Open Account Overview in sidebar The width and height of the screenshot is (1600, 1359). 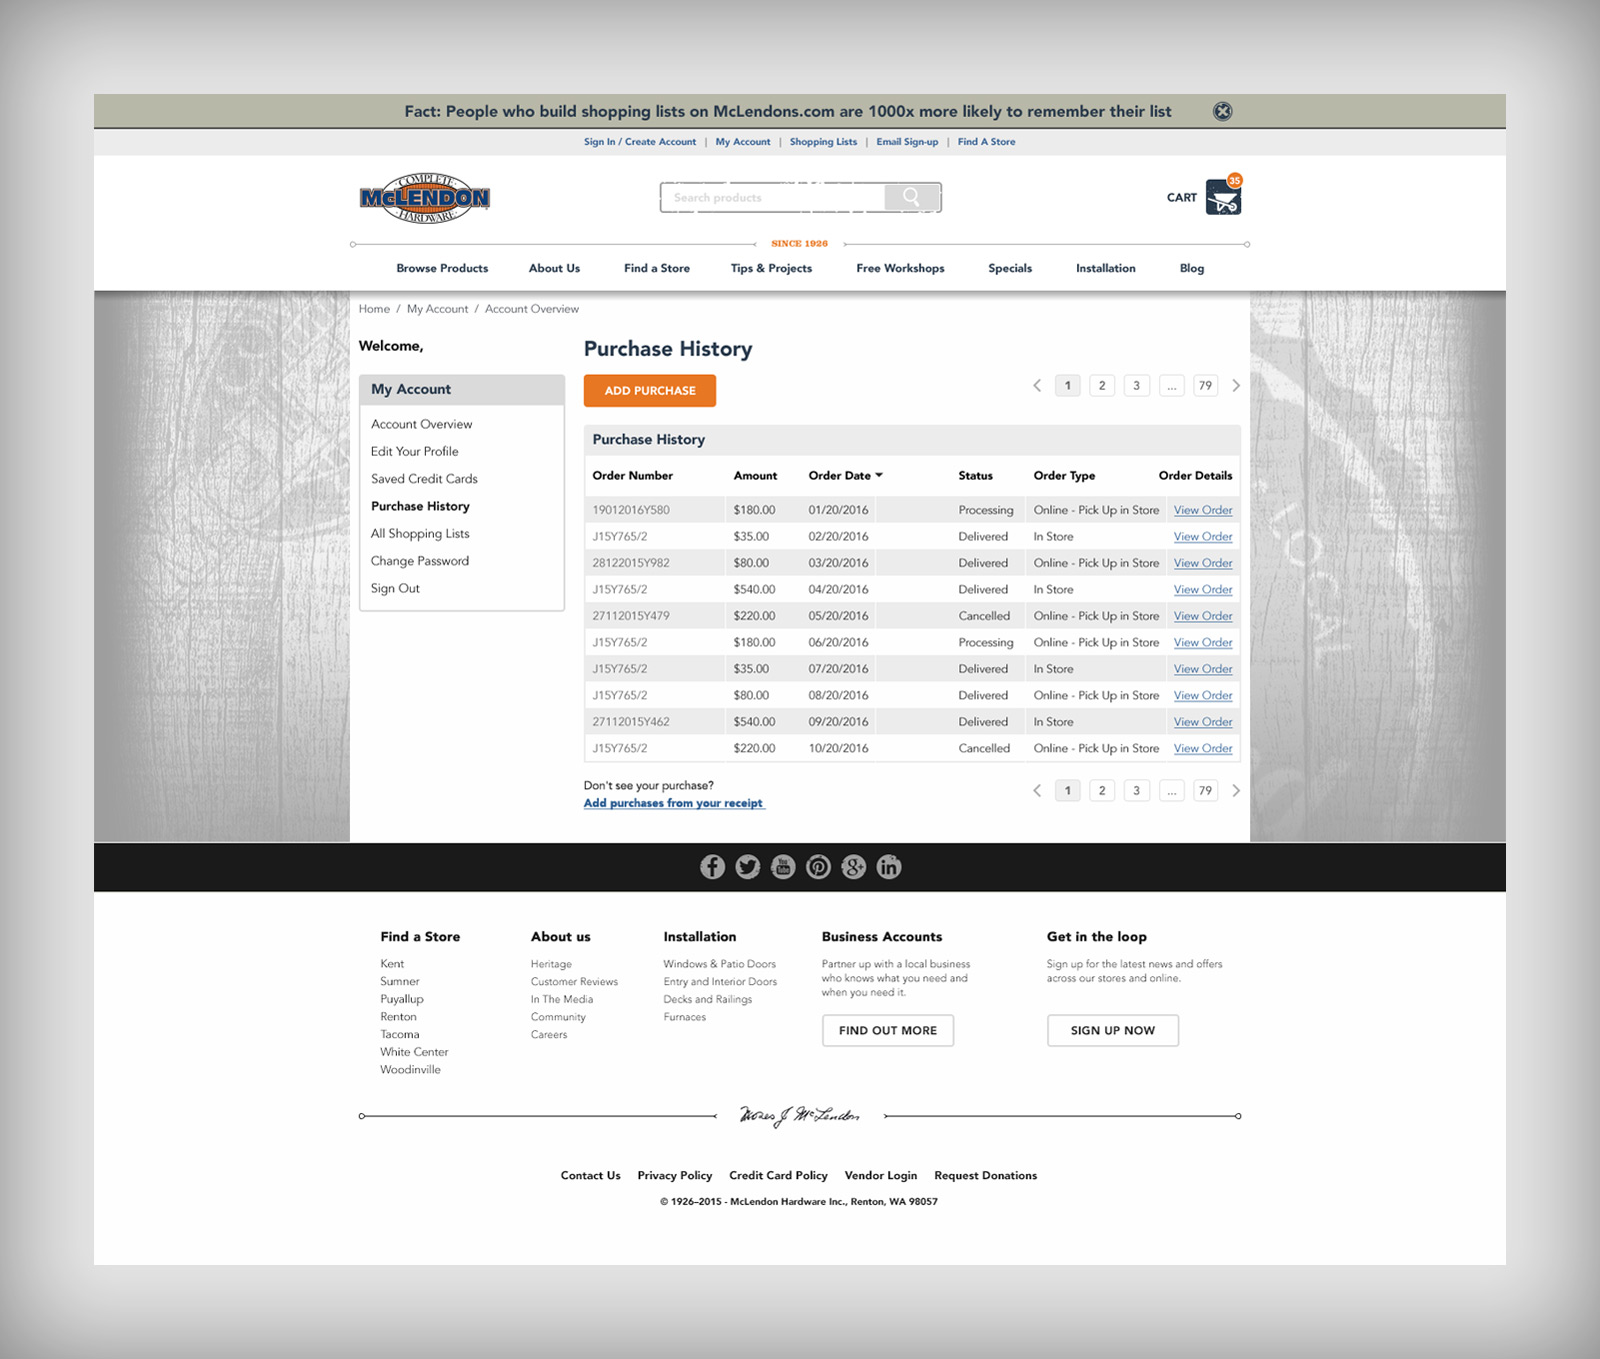(x=421, y=424)
